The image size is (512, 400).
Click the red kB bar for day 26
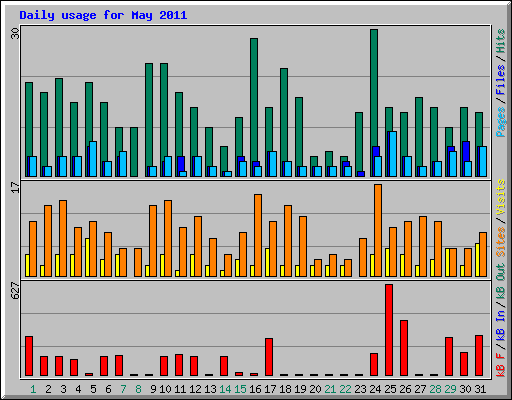pos(404,348)
